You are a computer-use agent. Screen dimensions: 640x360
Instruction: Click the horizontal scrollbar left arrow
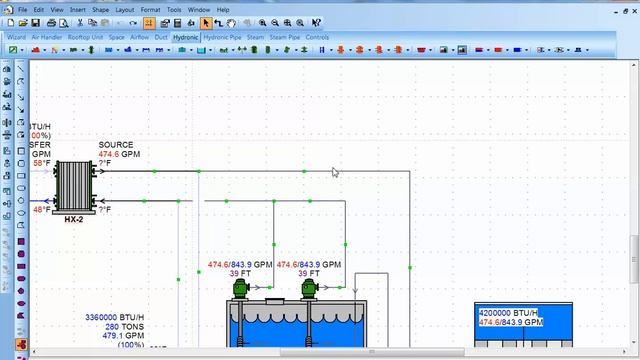(34, 351)
